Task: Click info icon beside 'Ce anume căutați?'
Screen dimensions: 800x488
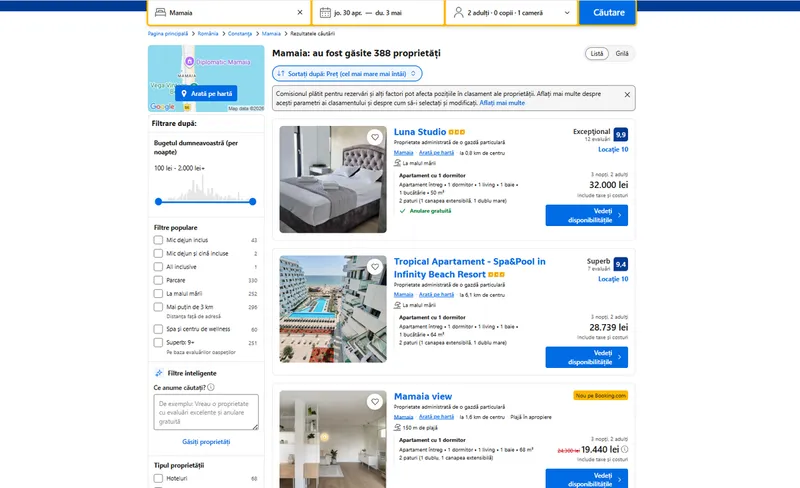Action: [x=211, y=387]
